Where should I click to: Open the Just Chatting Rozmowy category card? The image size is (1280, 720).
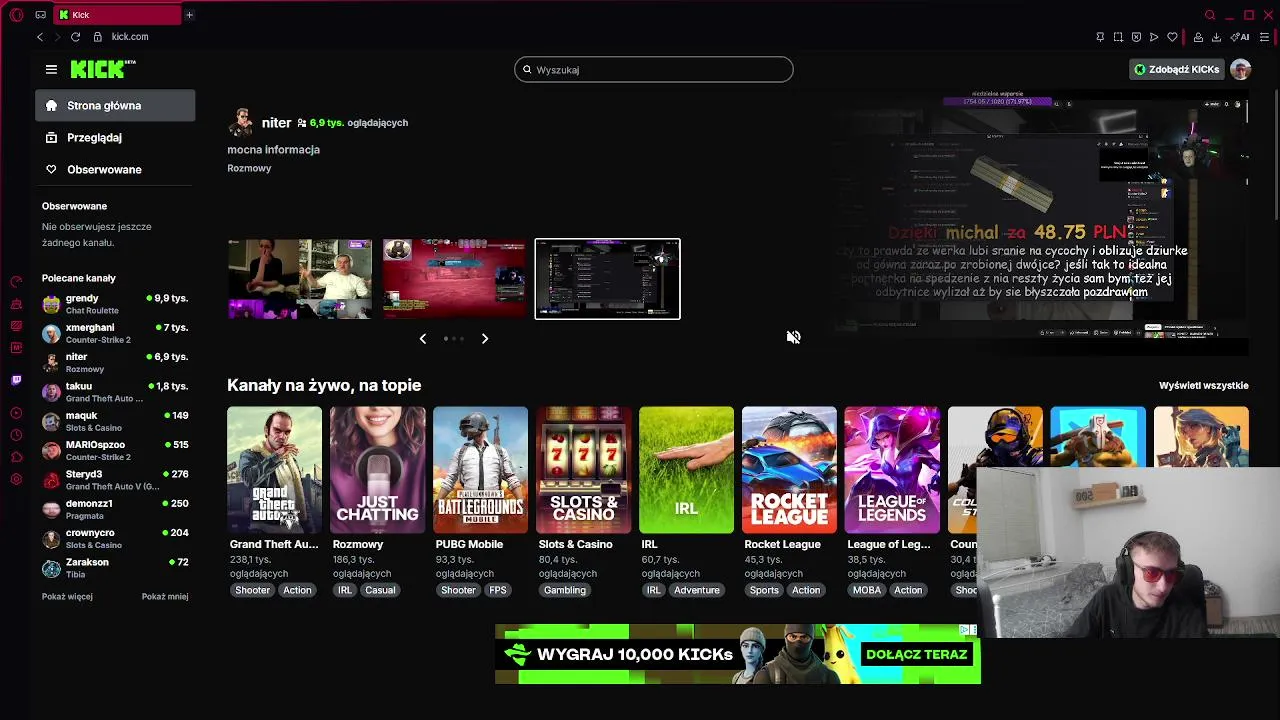tap(377, 470)
